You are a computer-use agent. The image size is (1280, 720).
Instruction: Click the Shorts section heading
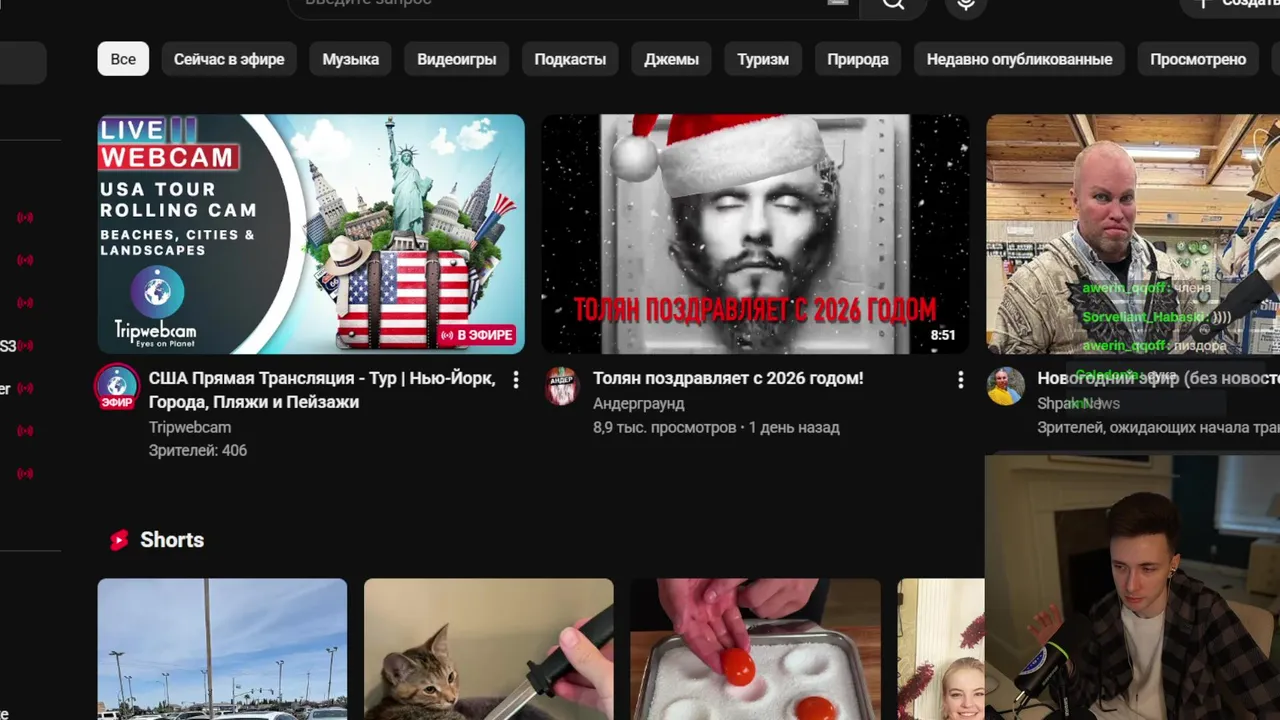(x=172, y=540)
